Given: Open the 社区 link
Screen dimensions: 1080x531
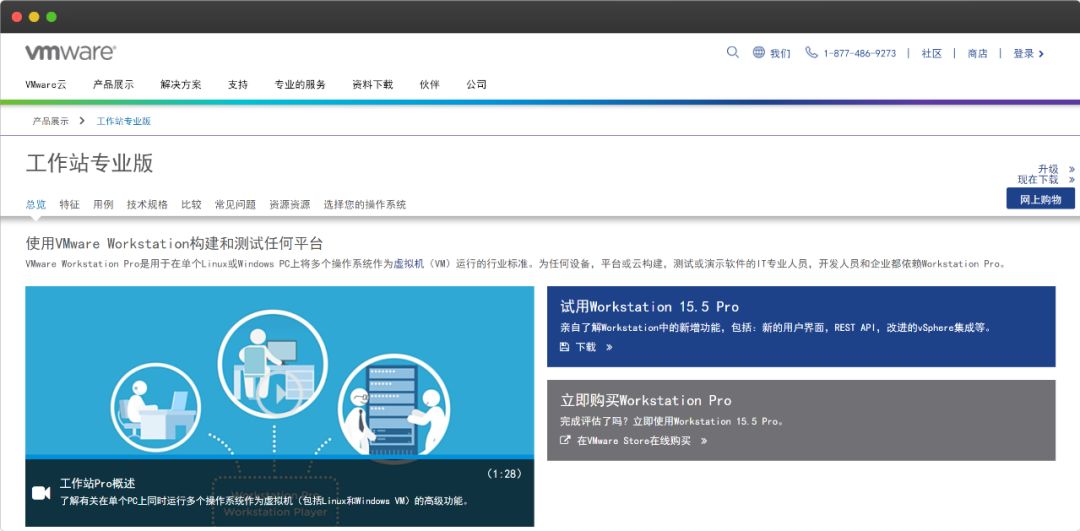Looking at the screenshot, I should [932, 54].
